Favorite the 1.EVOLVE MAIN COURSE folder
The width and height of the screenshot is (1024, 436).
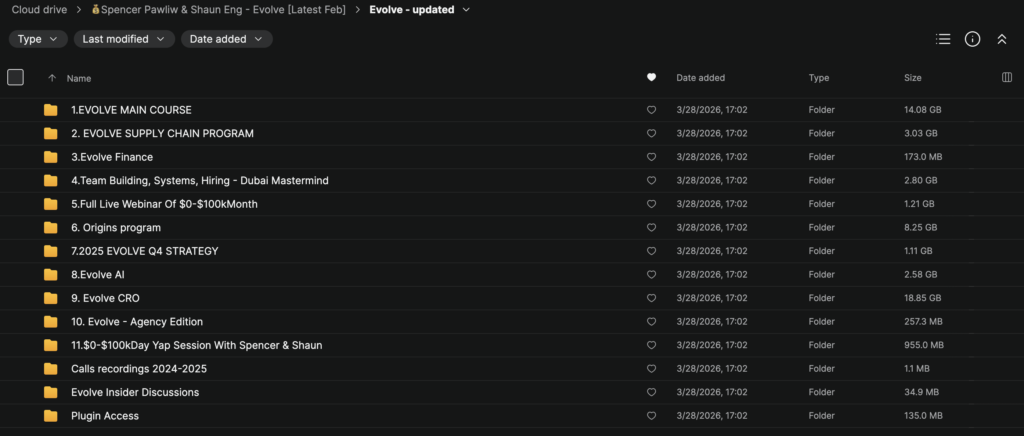(x=651, y=110)
